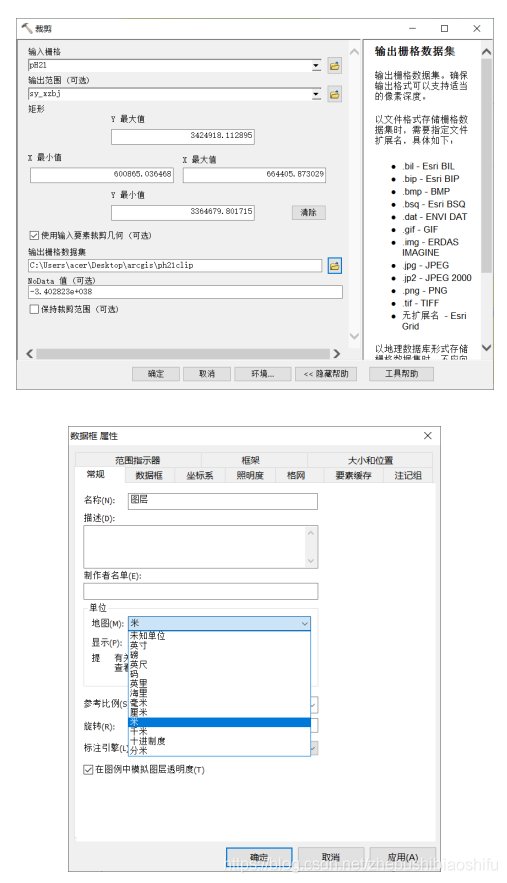Image resolution: width=507 pixels, height=883 pixels.
Task: Click 隐藏帮助 button
Action: pos(326,374)
